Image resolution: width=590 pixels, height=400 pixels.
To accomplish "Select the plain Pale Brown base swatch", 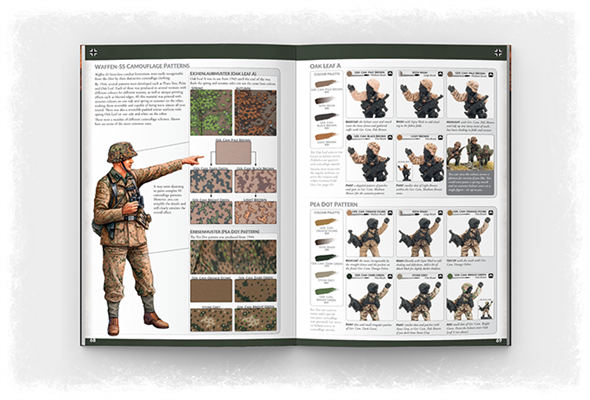I will [233, 153].
